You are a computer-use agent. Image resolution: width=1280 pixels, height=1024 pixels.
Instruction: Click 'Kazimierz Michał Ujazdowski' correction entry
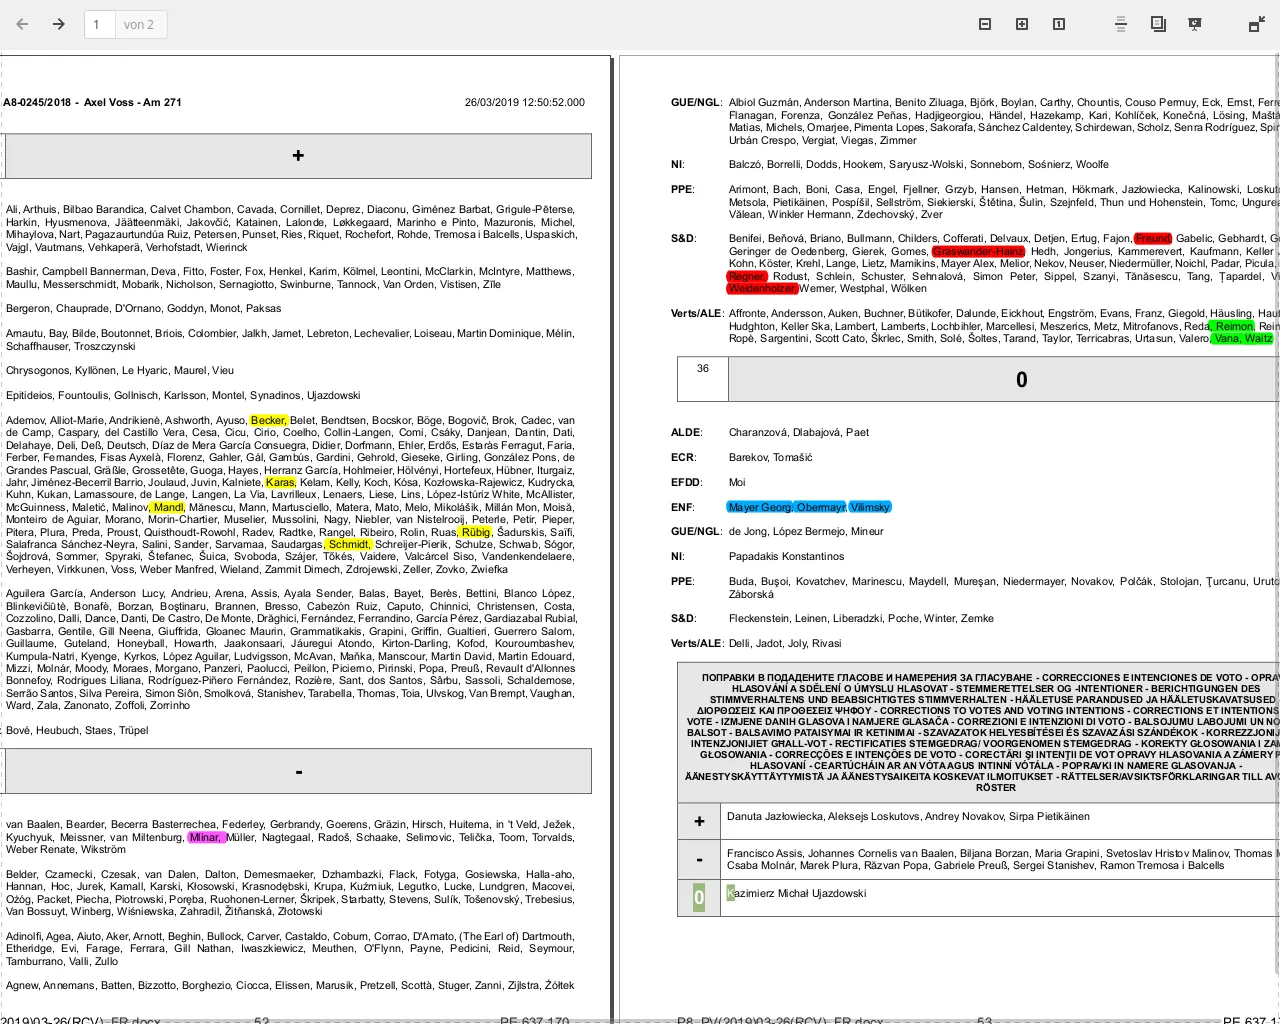(x=796, y=894)
